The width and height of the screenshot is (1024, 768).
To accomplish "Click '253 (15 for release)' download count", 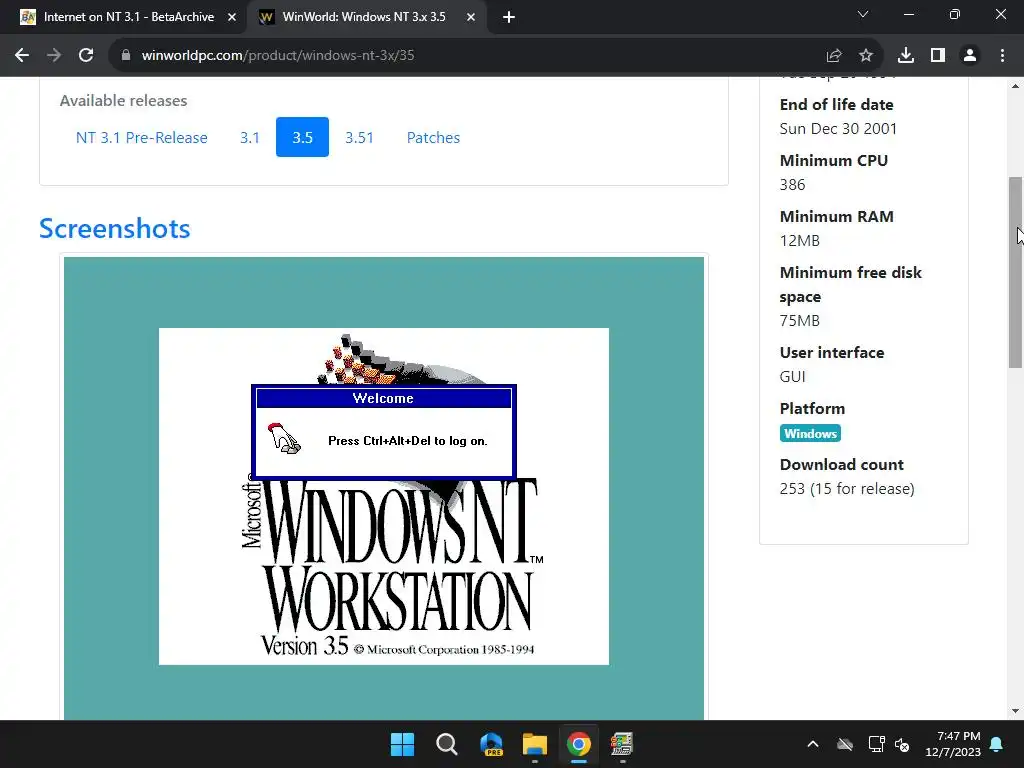I will (847, 489).
